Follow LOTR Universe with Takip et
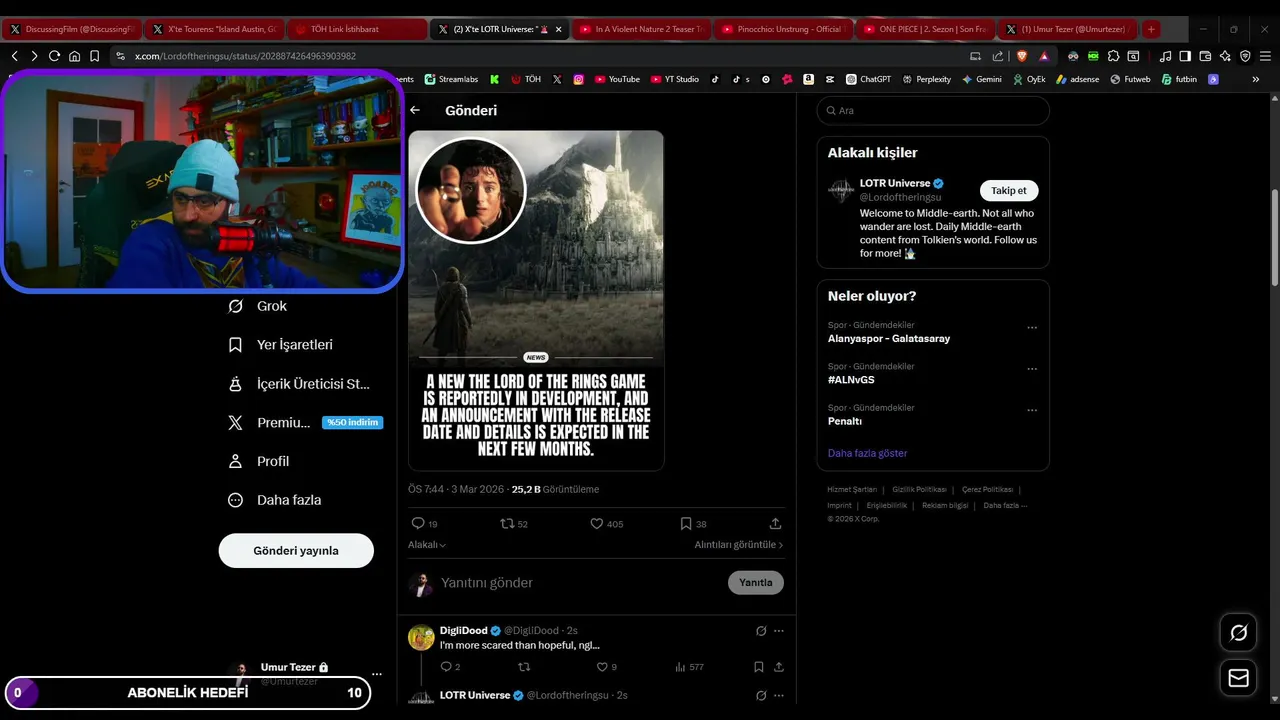The height and width of the screenshot is (720, 1280). 1009,191
